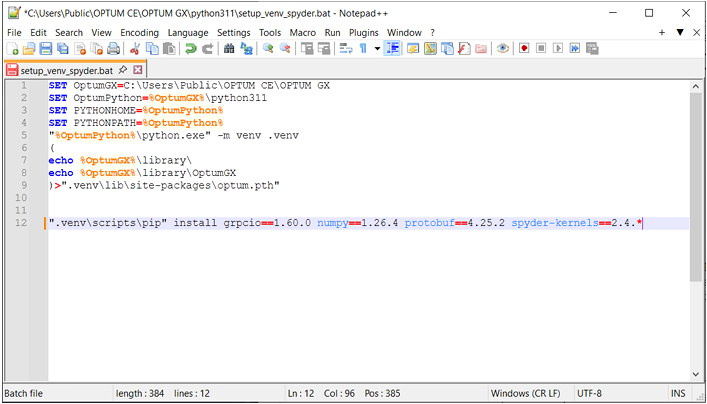Screen dimensions: 707x404
Task: Click the Undo green arrow icon
Action: [x=190, y=48]
